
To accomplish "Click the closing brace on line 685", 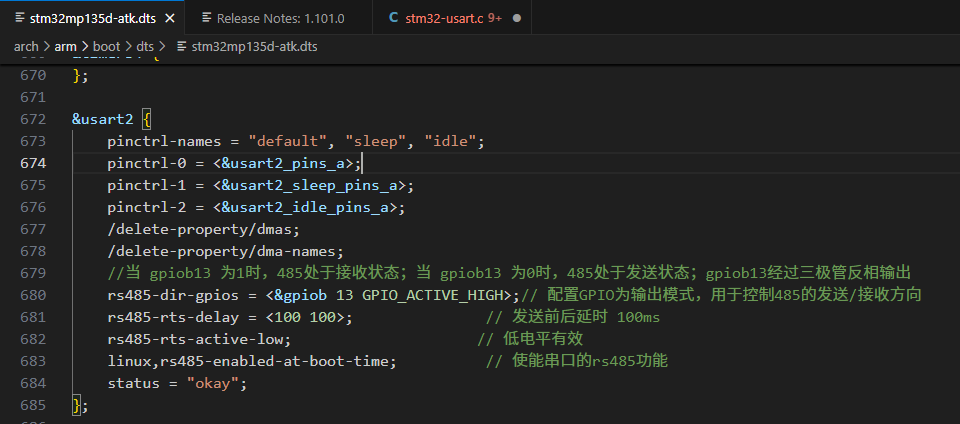I will tap(76, 406).
